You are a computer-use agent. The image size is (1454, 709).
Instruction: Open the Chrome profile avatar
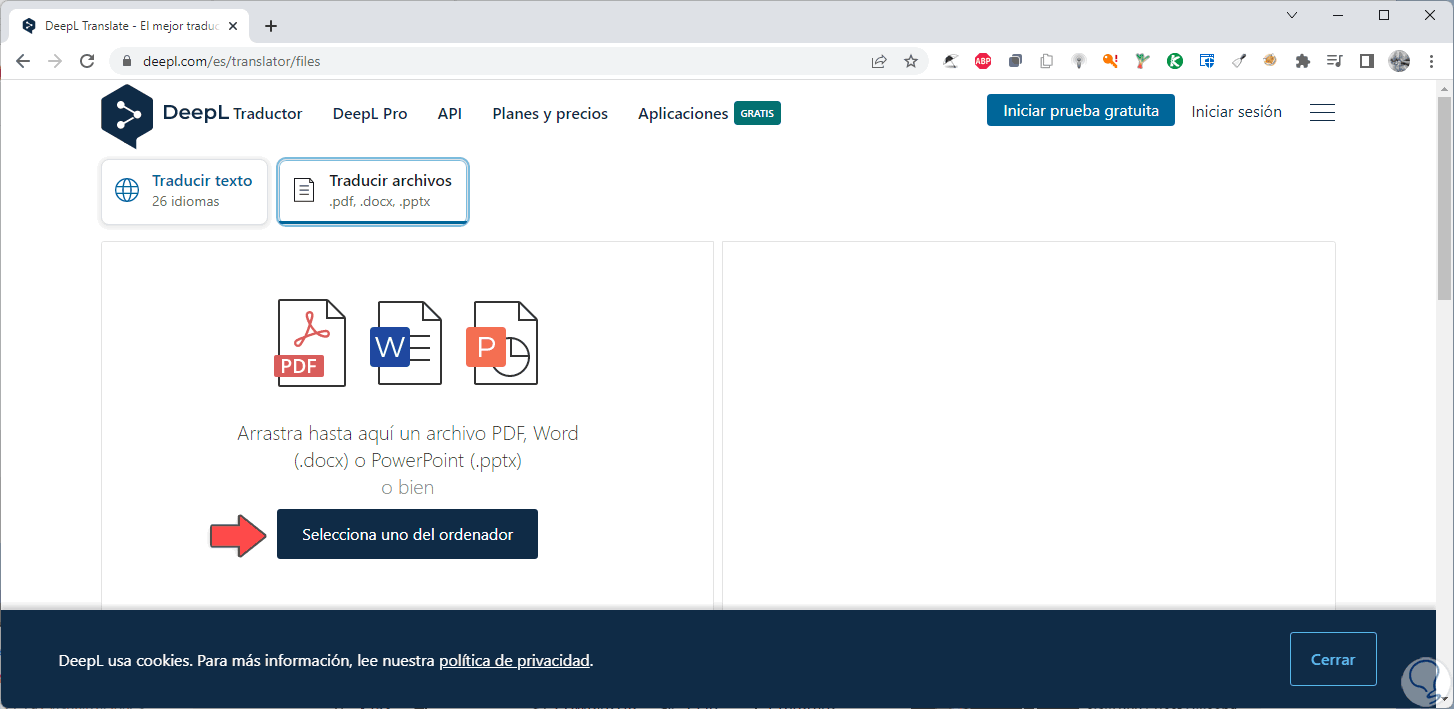click(1400, 61)
